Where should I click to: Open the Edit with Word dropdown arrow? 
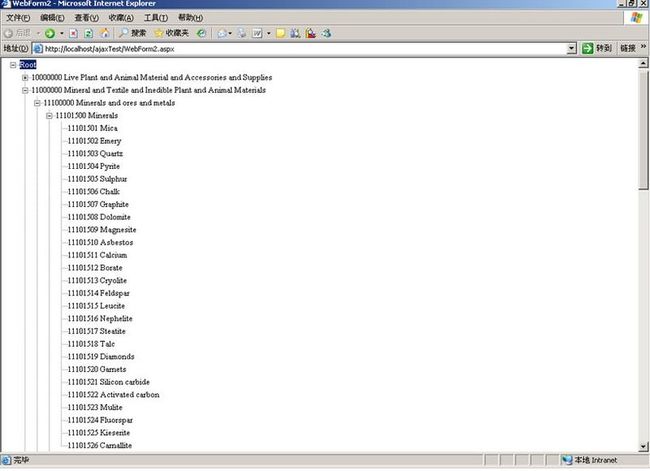[x=269, y=34]
